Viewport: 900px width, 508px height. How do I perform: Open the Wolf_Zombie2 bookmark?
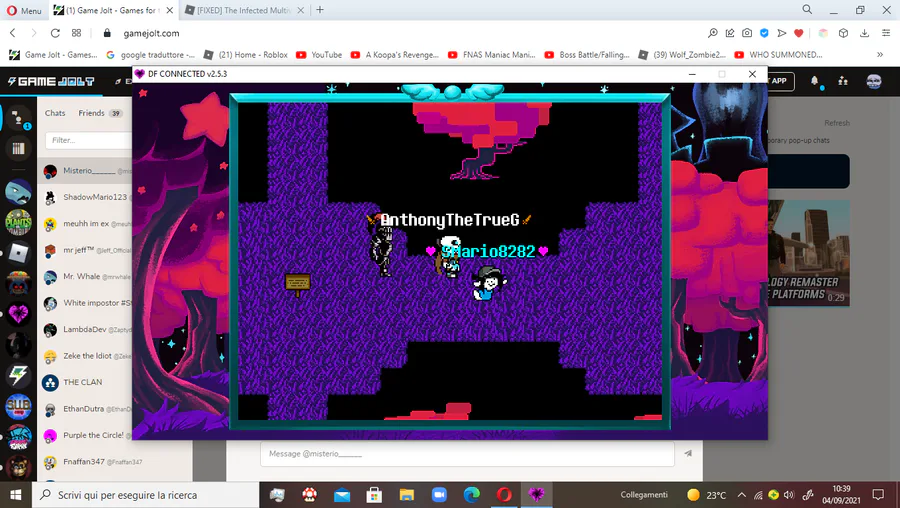(x=682, y=55)
